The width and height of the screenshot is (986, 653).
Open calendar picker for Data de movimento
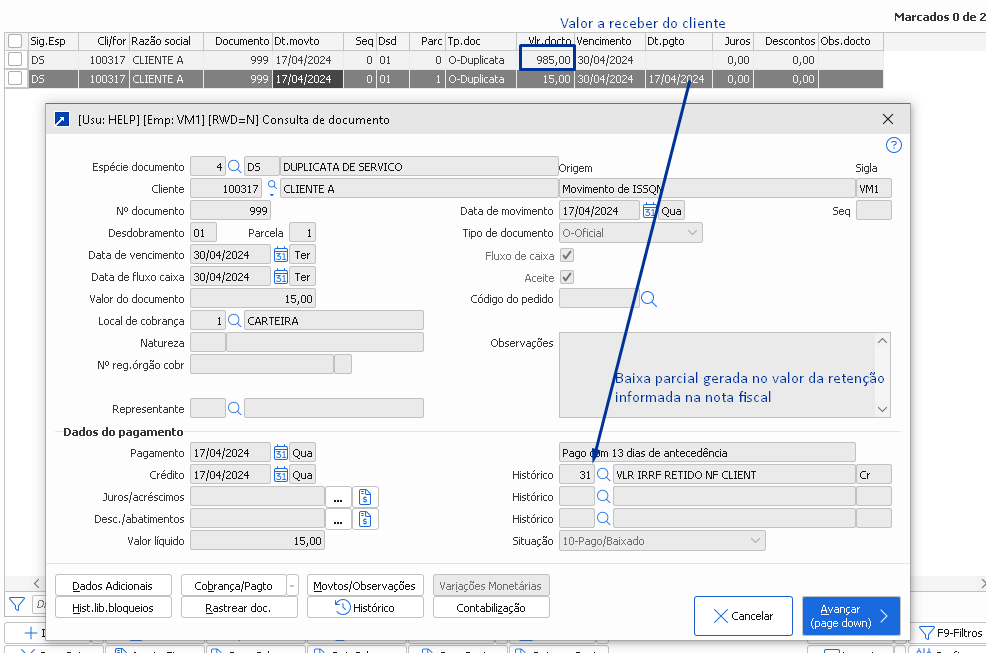point(650,211)
